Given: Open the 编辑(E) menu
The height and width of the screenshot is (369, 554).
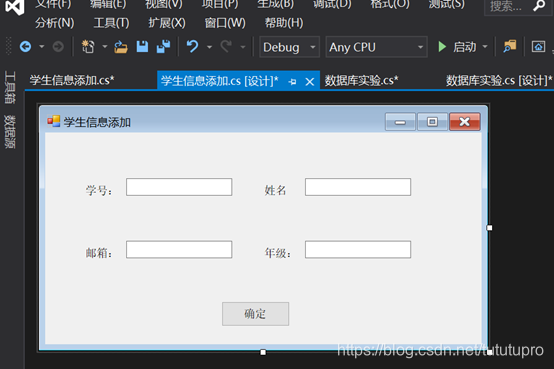Looking at the screenshot, I should click(108, 4).
